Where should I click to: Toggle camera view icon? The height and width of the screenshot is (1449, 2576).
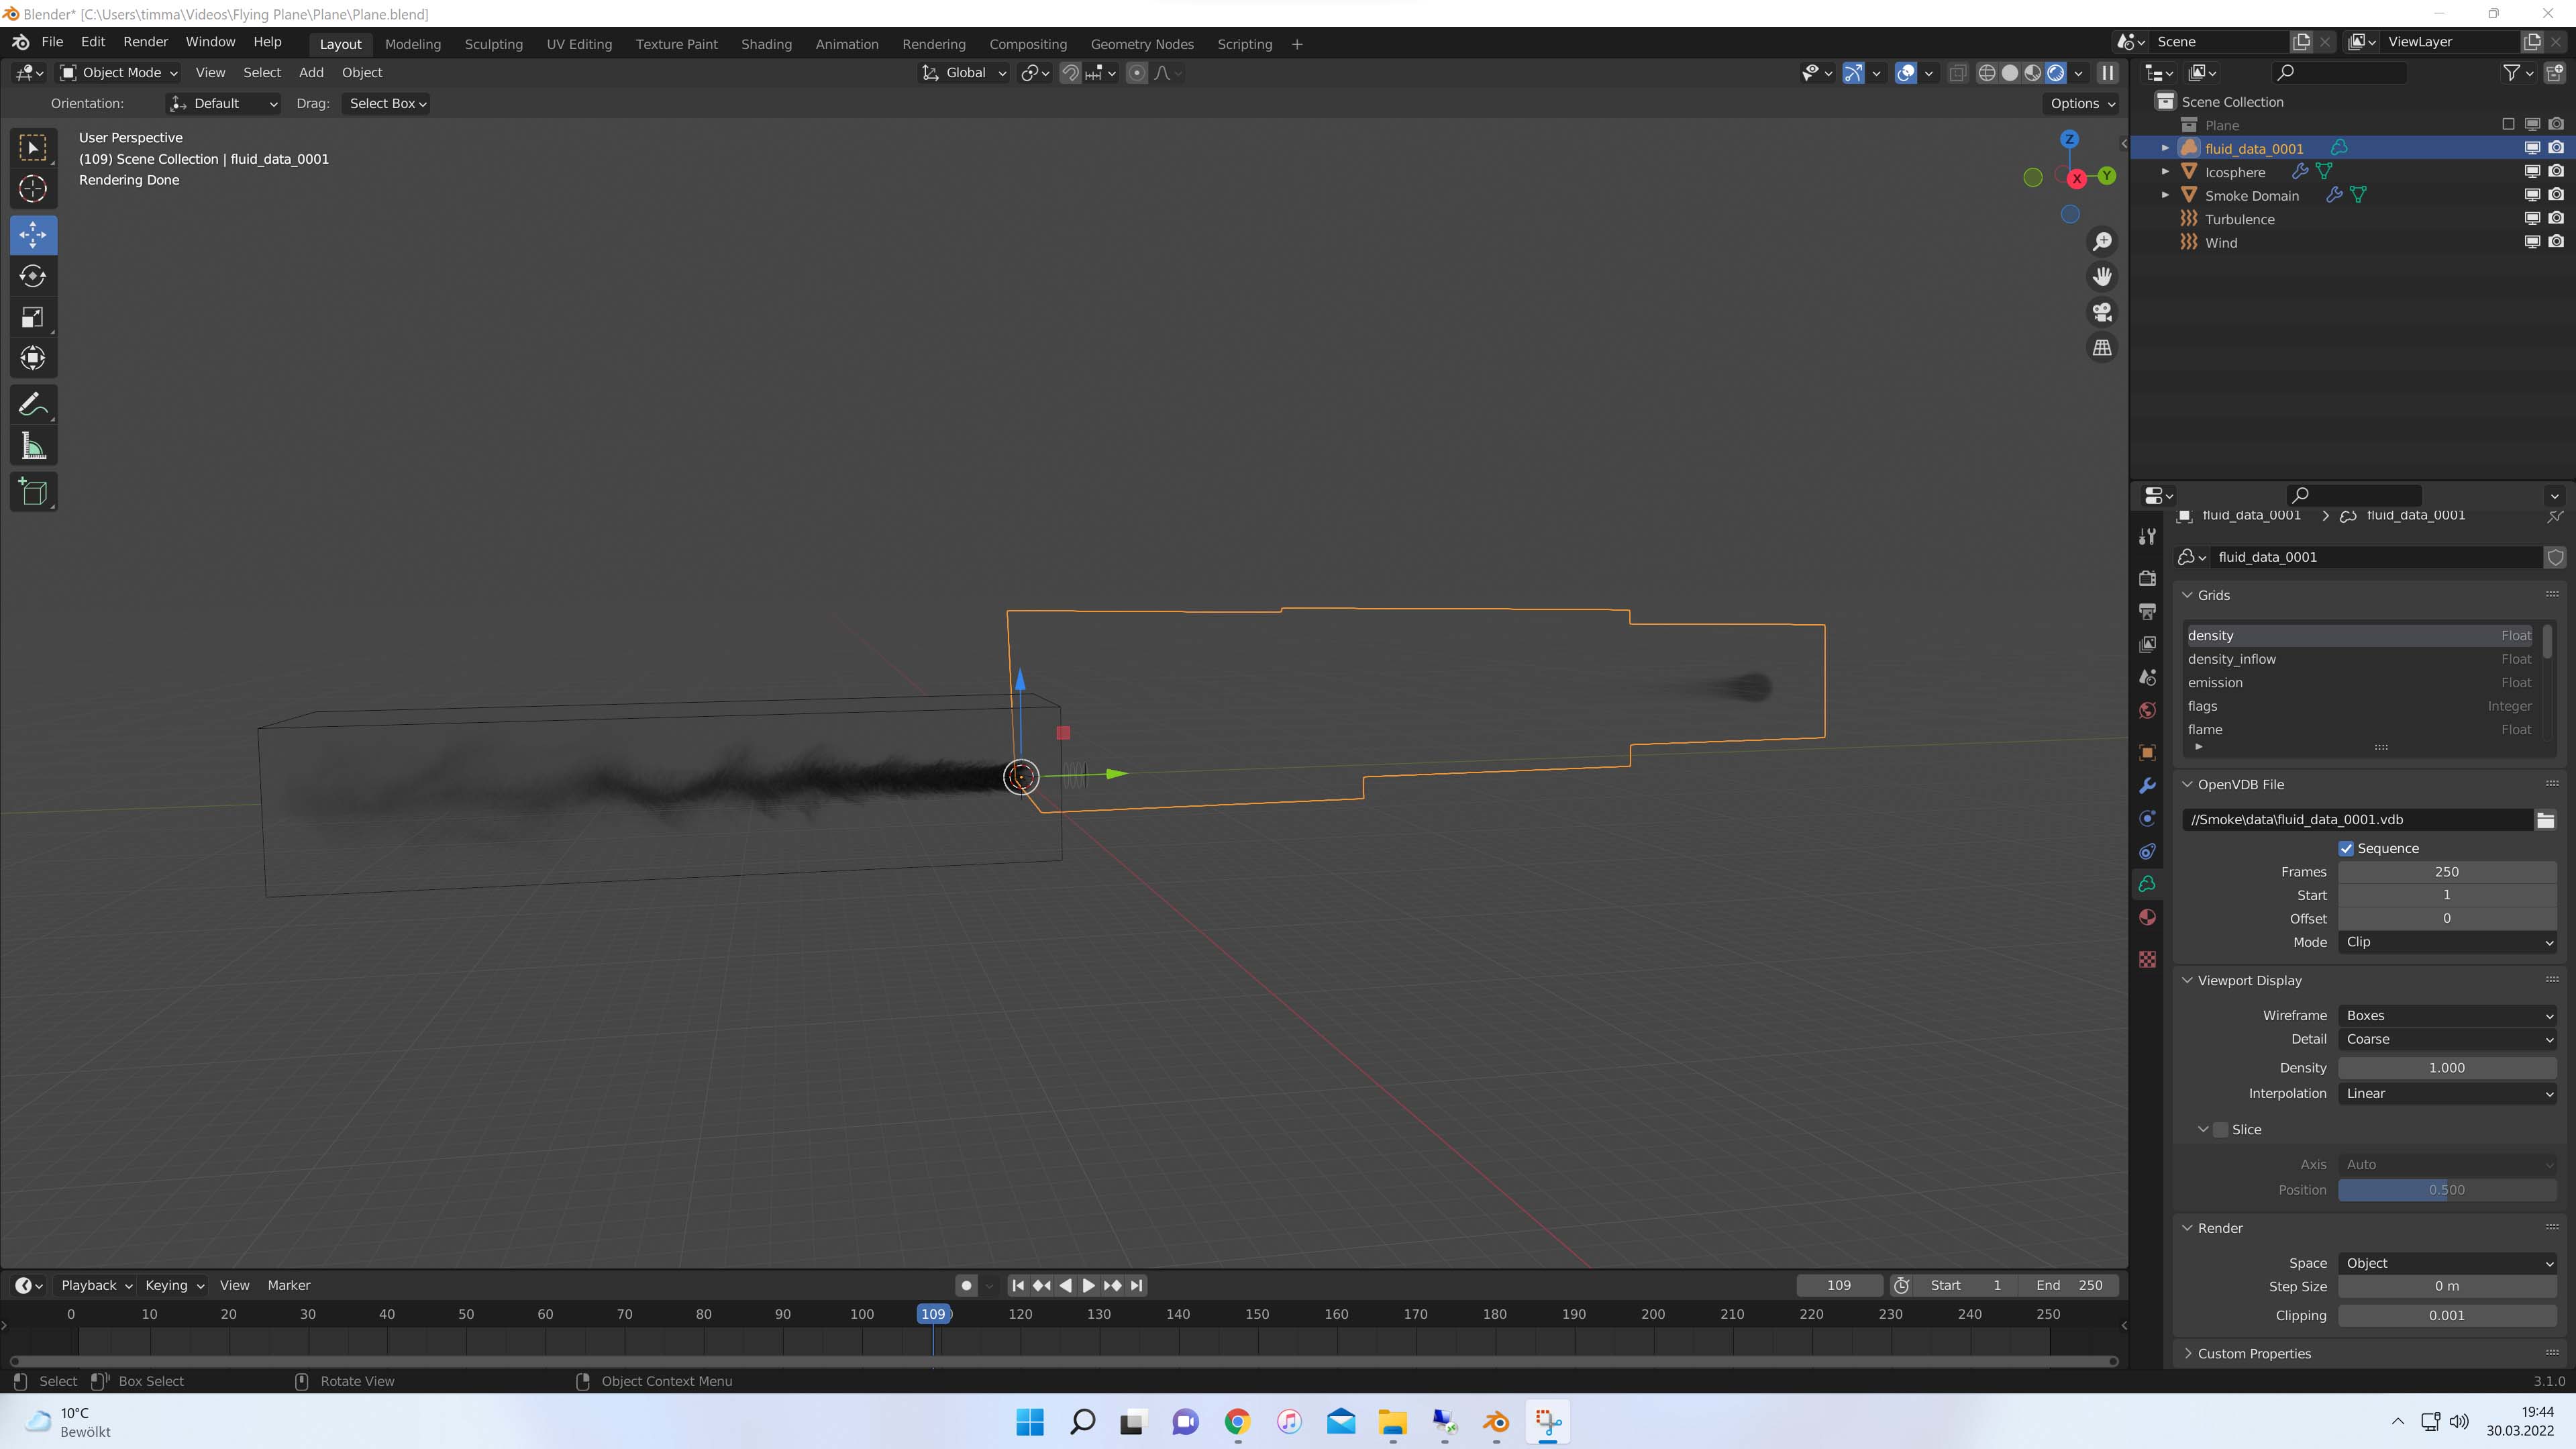(2102, 312)
